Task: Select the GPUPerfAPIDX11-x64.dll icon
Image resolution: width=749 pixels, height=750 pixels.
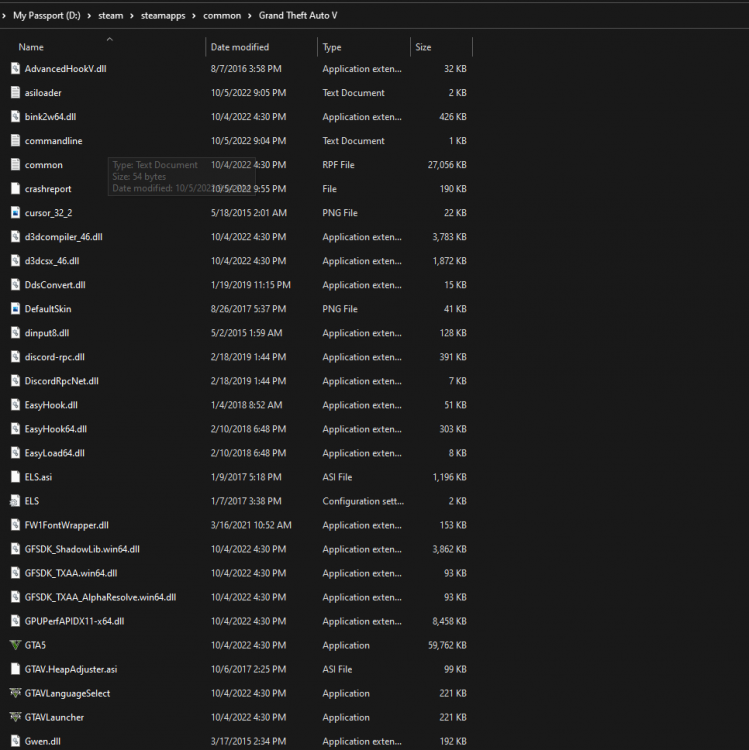Action: pyautogui.click(x=15, y=621)
